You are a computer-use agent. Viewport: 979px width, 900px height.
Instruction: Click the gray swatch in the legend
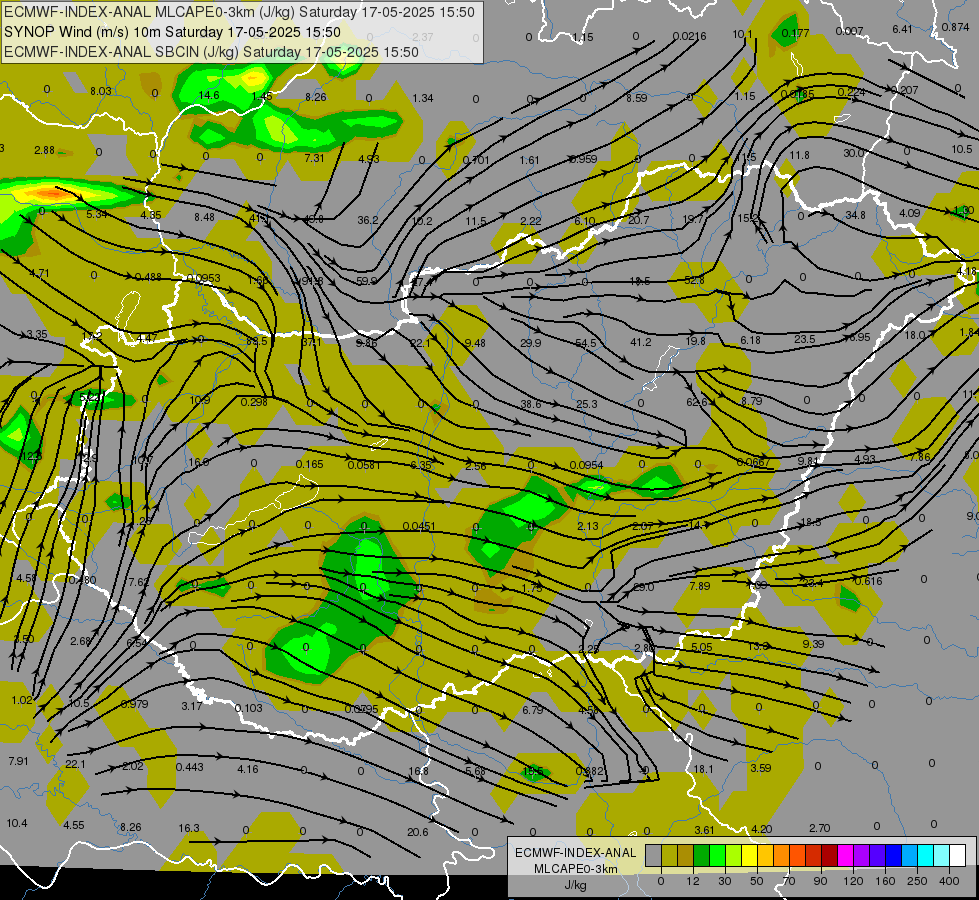(x=653, y=856)
